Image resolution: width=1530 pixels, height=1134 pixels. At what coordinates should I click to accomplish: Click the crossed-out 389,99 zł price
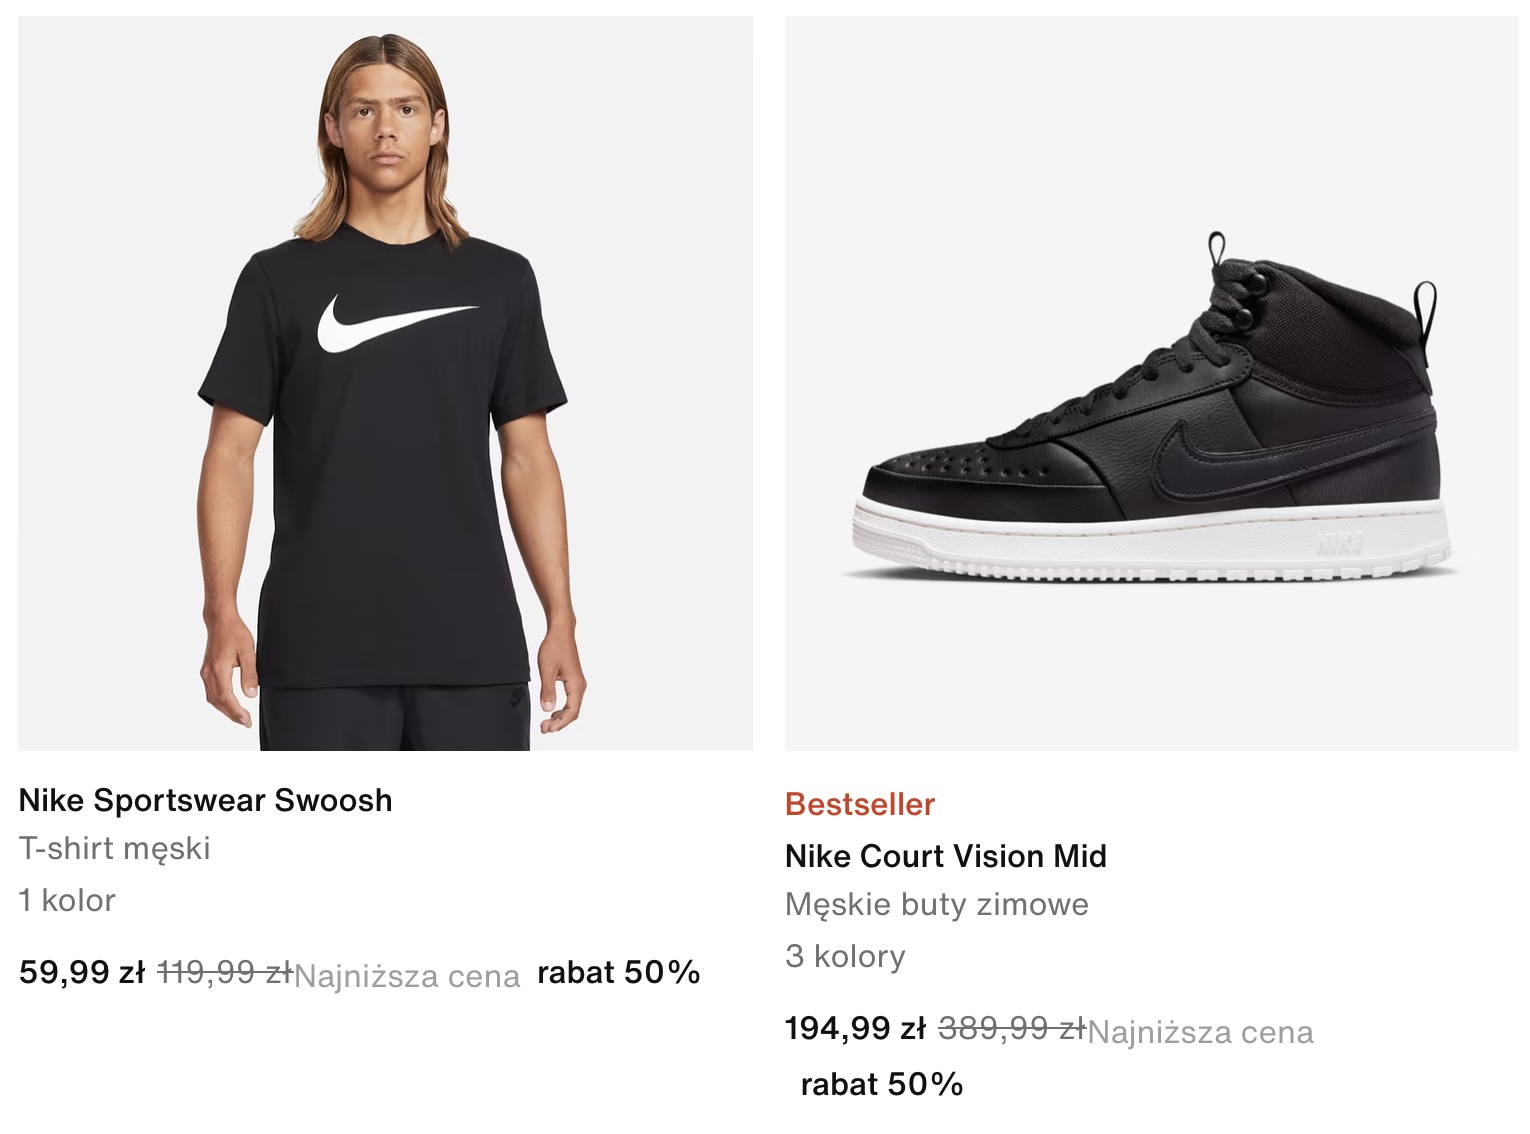(x=1010, y=1028)
